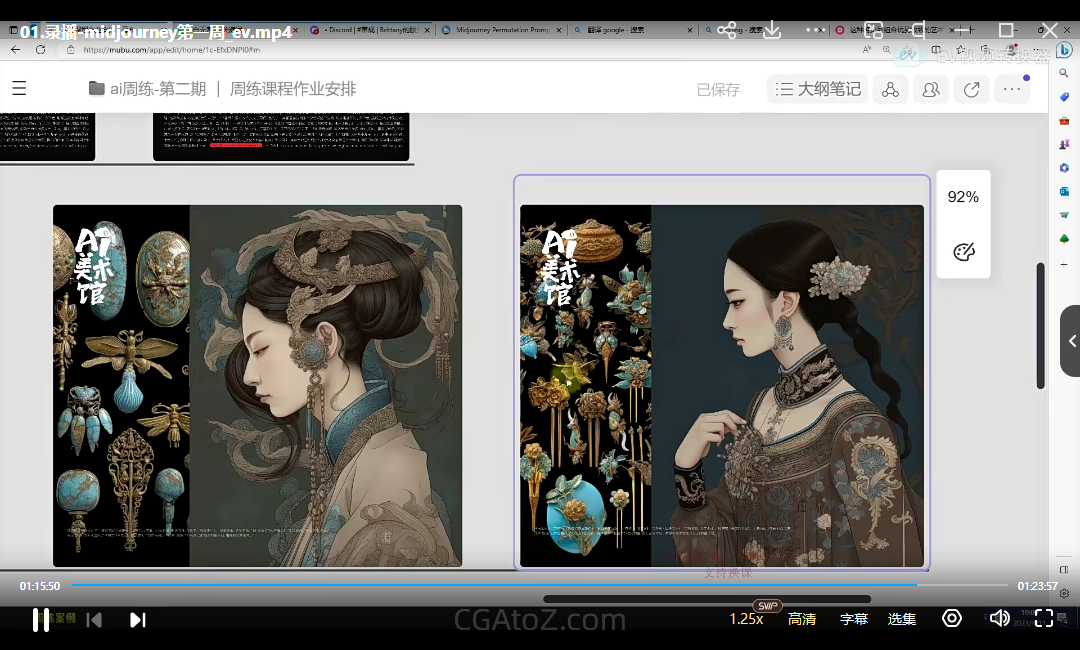Open the 高清 quality selector
Screen dimensions: 1080x650
(x=802, y=619)
